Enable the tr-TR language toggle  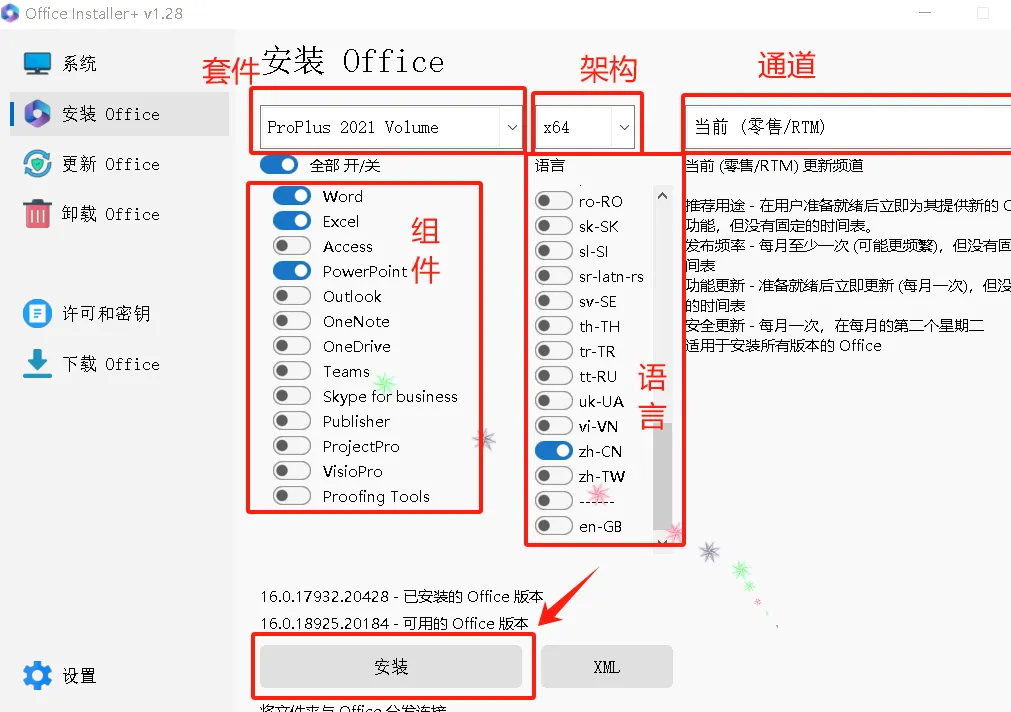(554, 351)
